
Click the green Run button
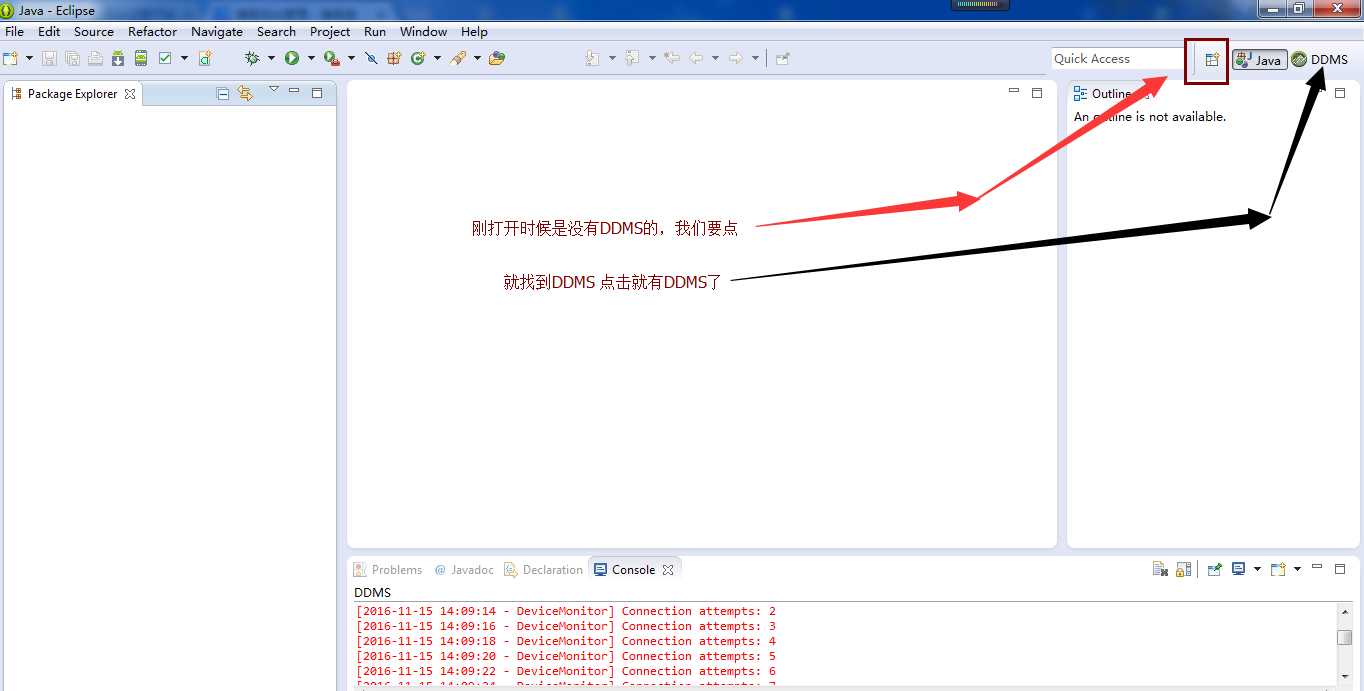pos(292,58)
